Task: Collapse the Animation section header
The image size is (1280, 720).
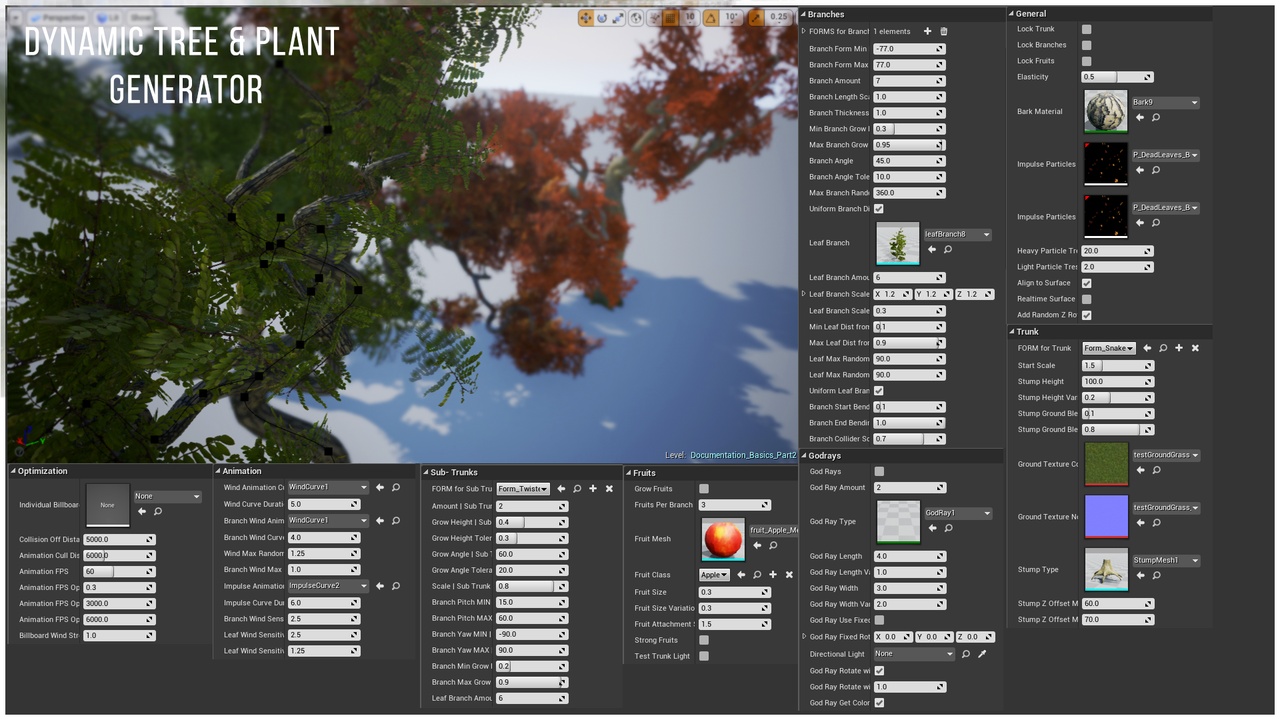Action: pos(217,471)
